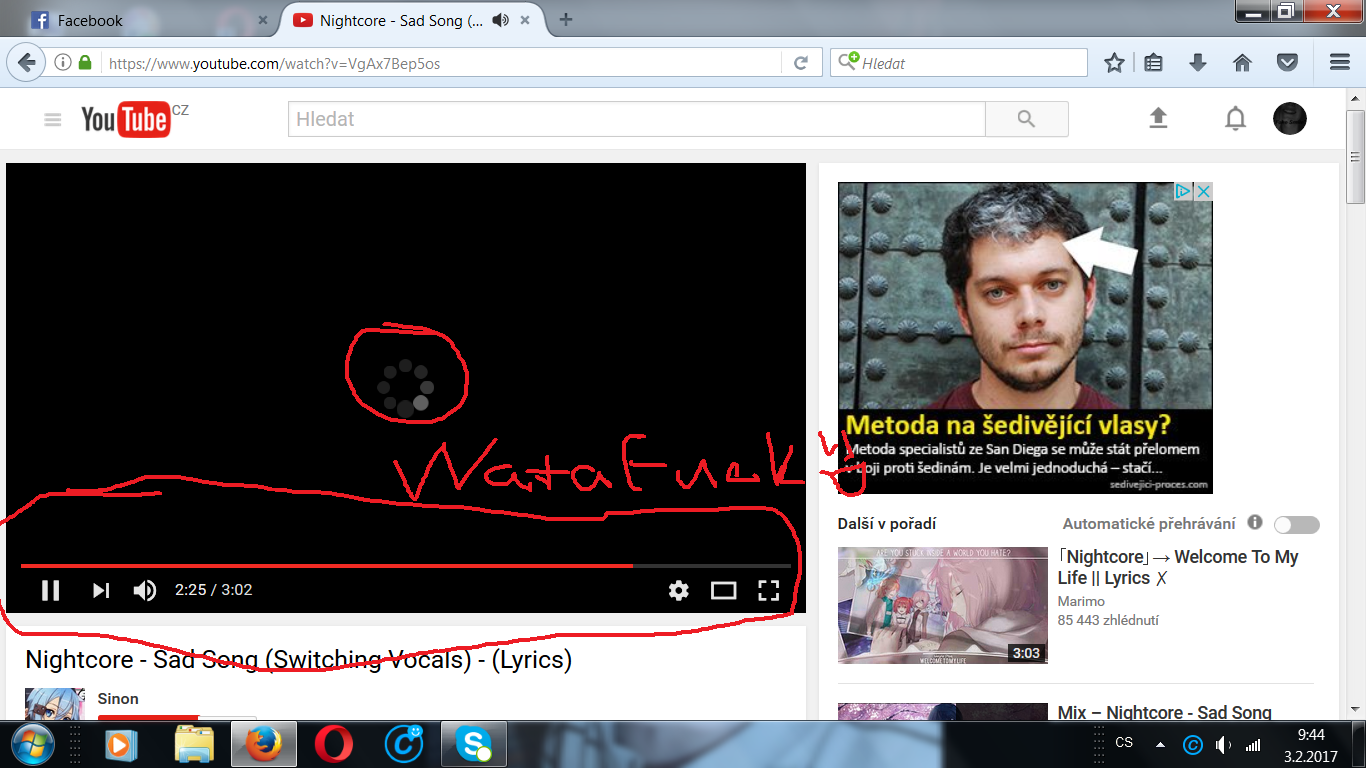The image size is (1366, 768).
Task: Show site information icon in URL bar
Action: point(63,63)
